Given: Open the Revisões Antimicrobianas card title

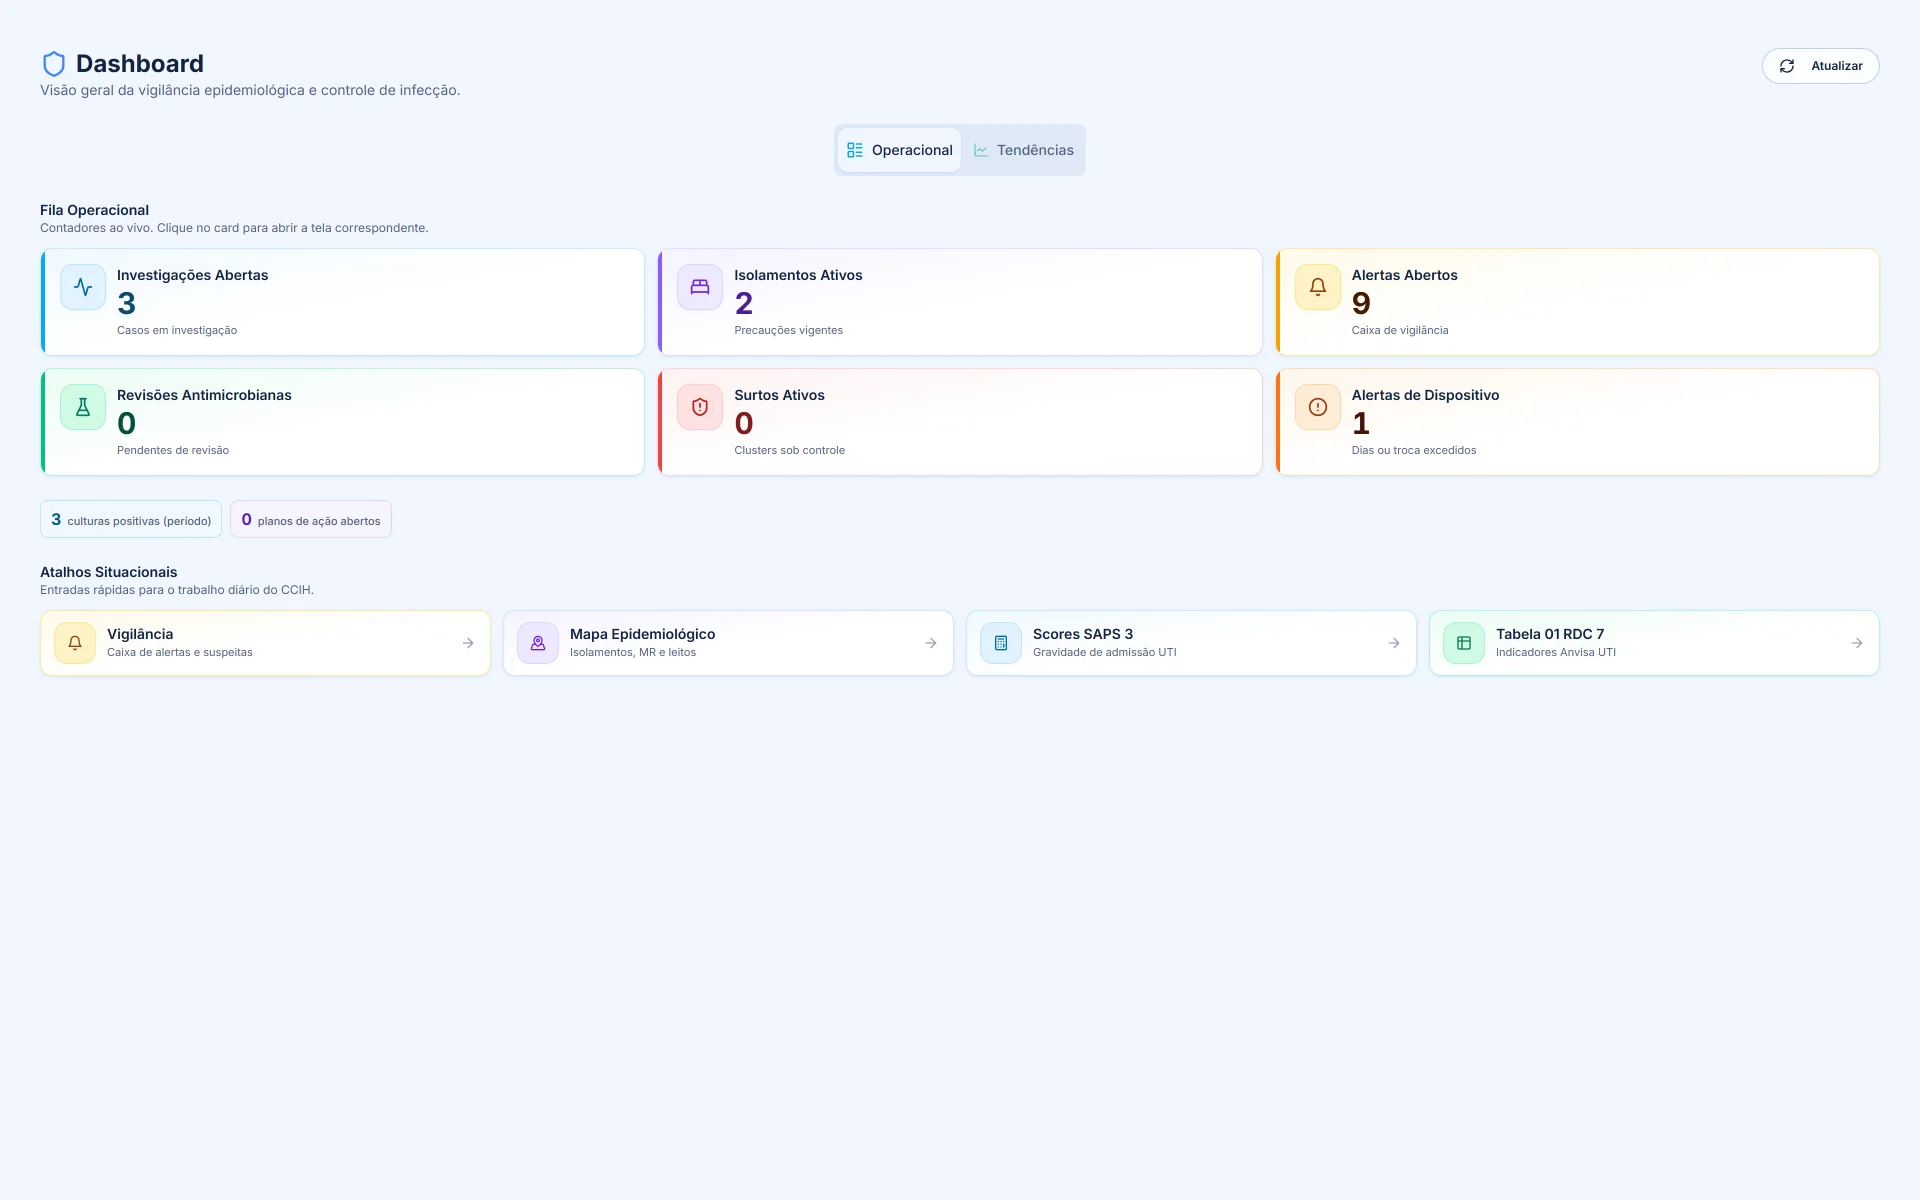Looking at the screenshot, I should tap(204, 395).
